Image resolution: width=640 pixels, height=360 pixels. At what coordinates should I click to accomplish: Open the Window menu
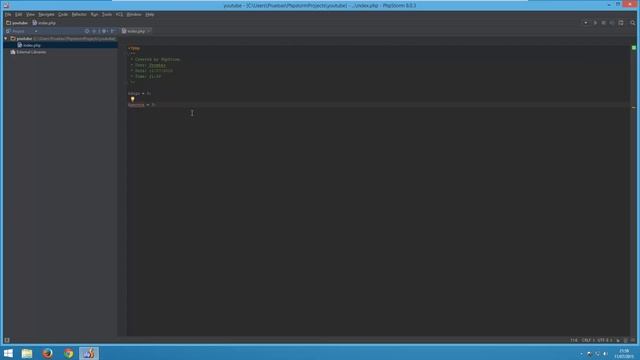point(133,14)
